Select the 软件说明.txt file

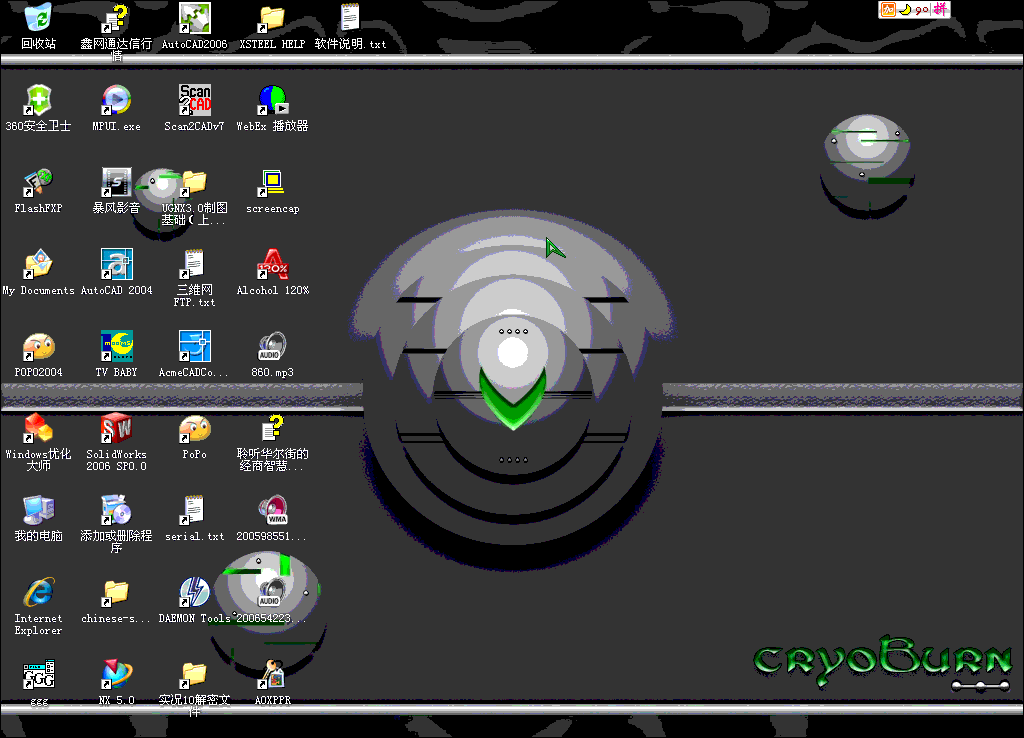coord(350,18)
